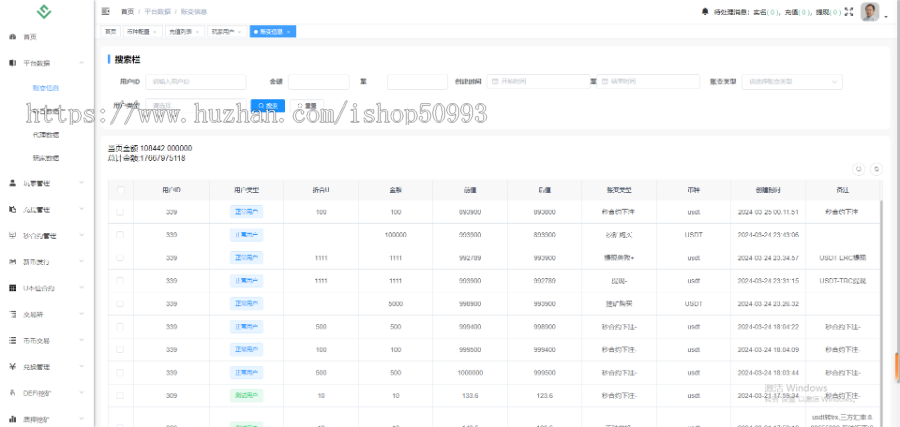Screen dimensions: 900x427
Task: Click the rightmost round refresh table icon
Action: 876,169
